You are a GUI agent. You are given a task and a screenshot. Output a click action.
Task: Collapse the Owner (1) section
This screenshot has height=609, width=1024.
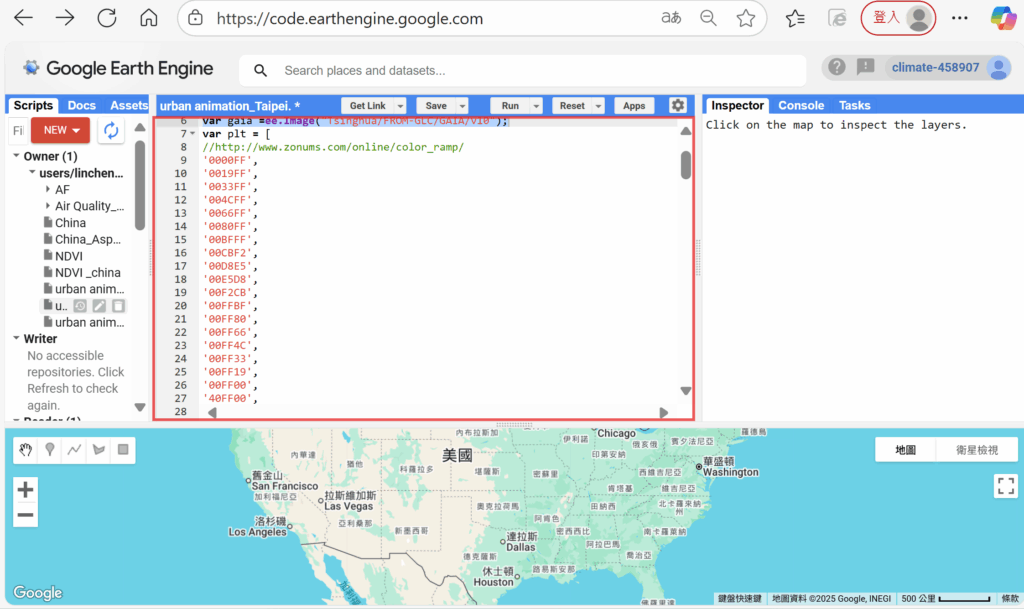[16, 156]
